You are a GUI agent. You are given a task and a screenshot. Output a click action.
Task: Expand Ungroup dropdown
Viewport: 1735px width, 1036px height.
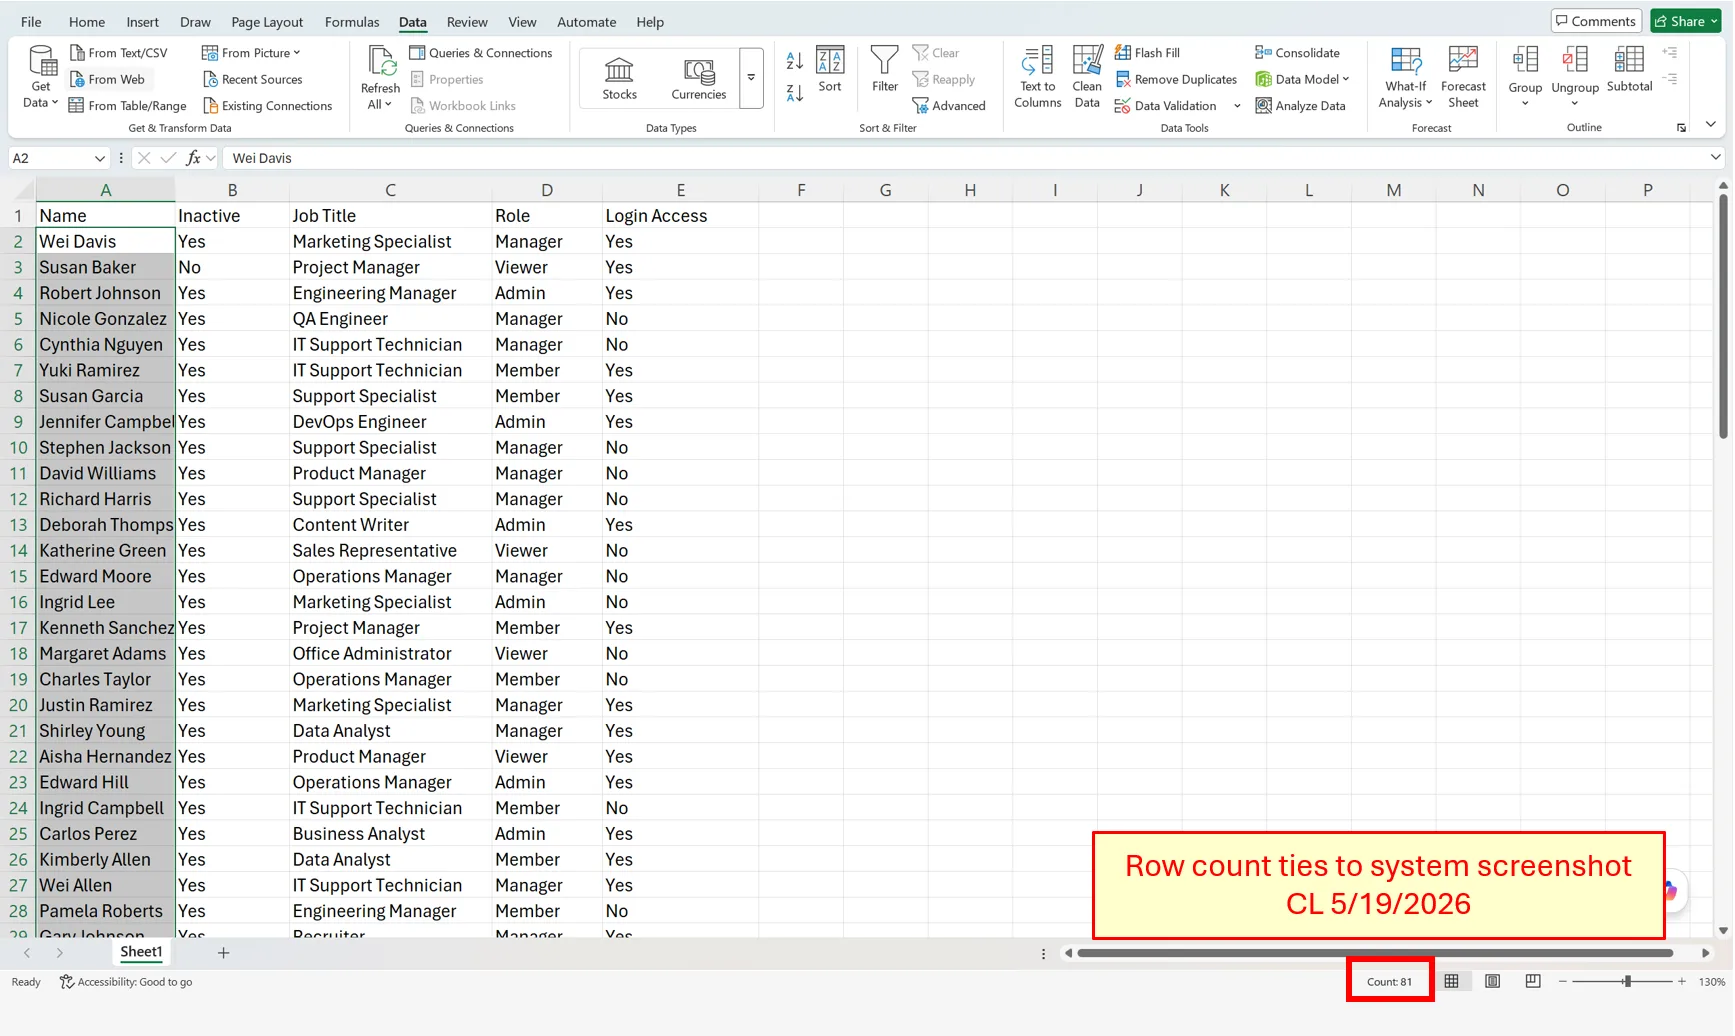click(1575, 103)
